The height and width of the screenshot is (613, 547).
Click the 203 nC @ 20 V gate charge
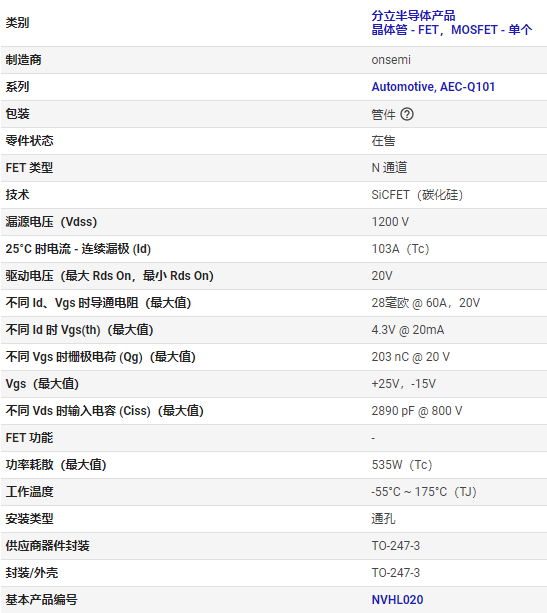411,357
